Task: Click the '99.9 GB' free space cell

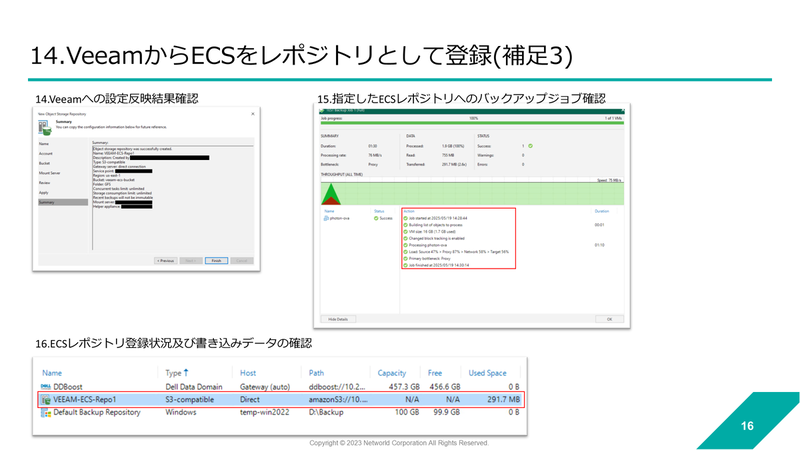Action: [x=446, y=412]
